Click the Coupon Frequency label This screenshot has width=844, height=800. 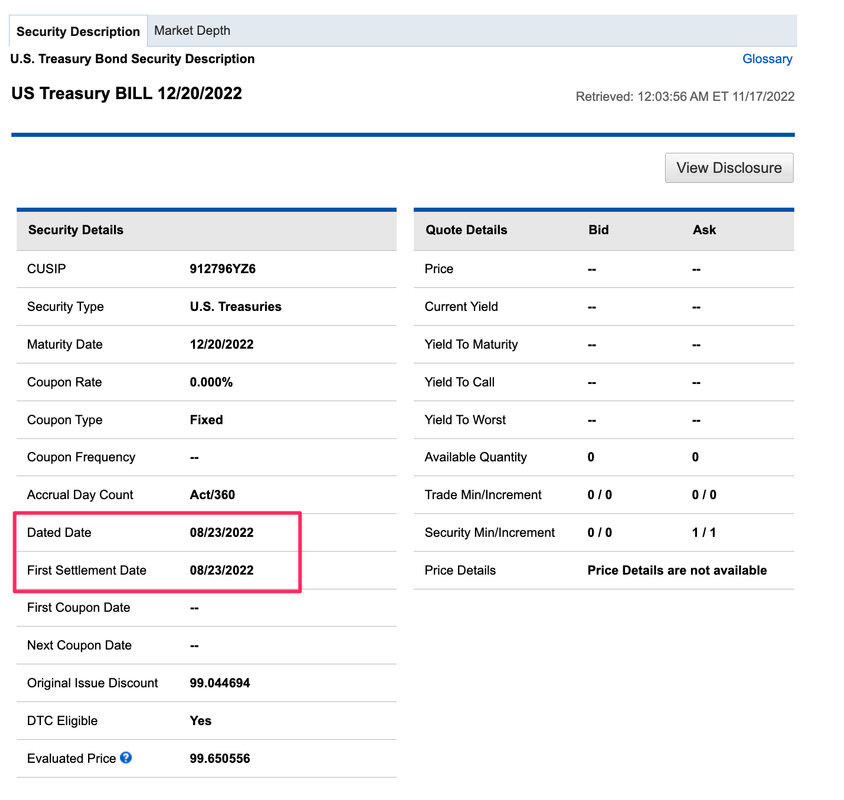pyautogui.click(x=81, y=457)
